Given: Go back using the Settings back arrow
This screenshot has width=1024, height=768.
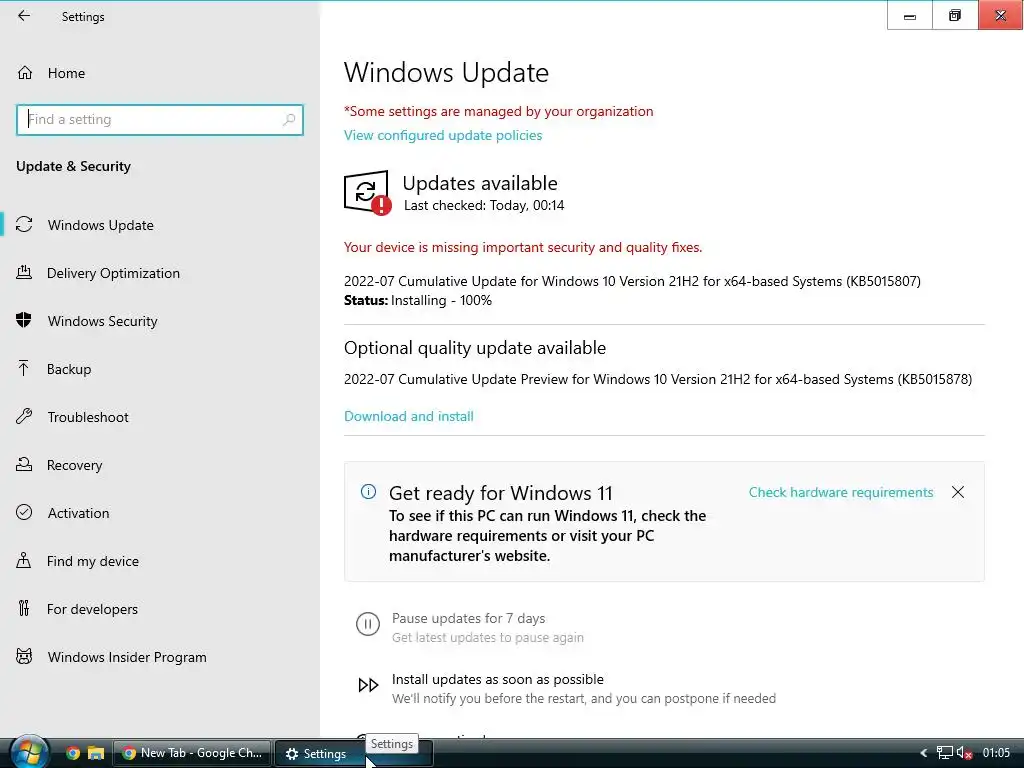Looking at the screenshot, I should [x=24, y=16].
